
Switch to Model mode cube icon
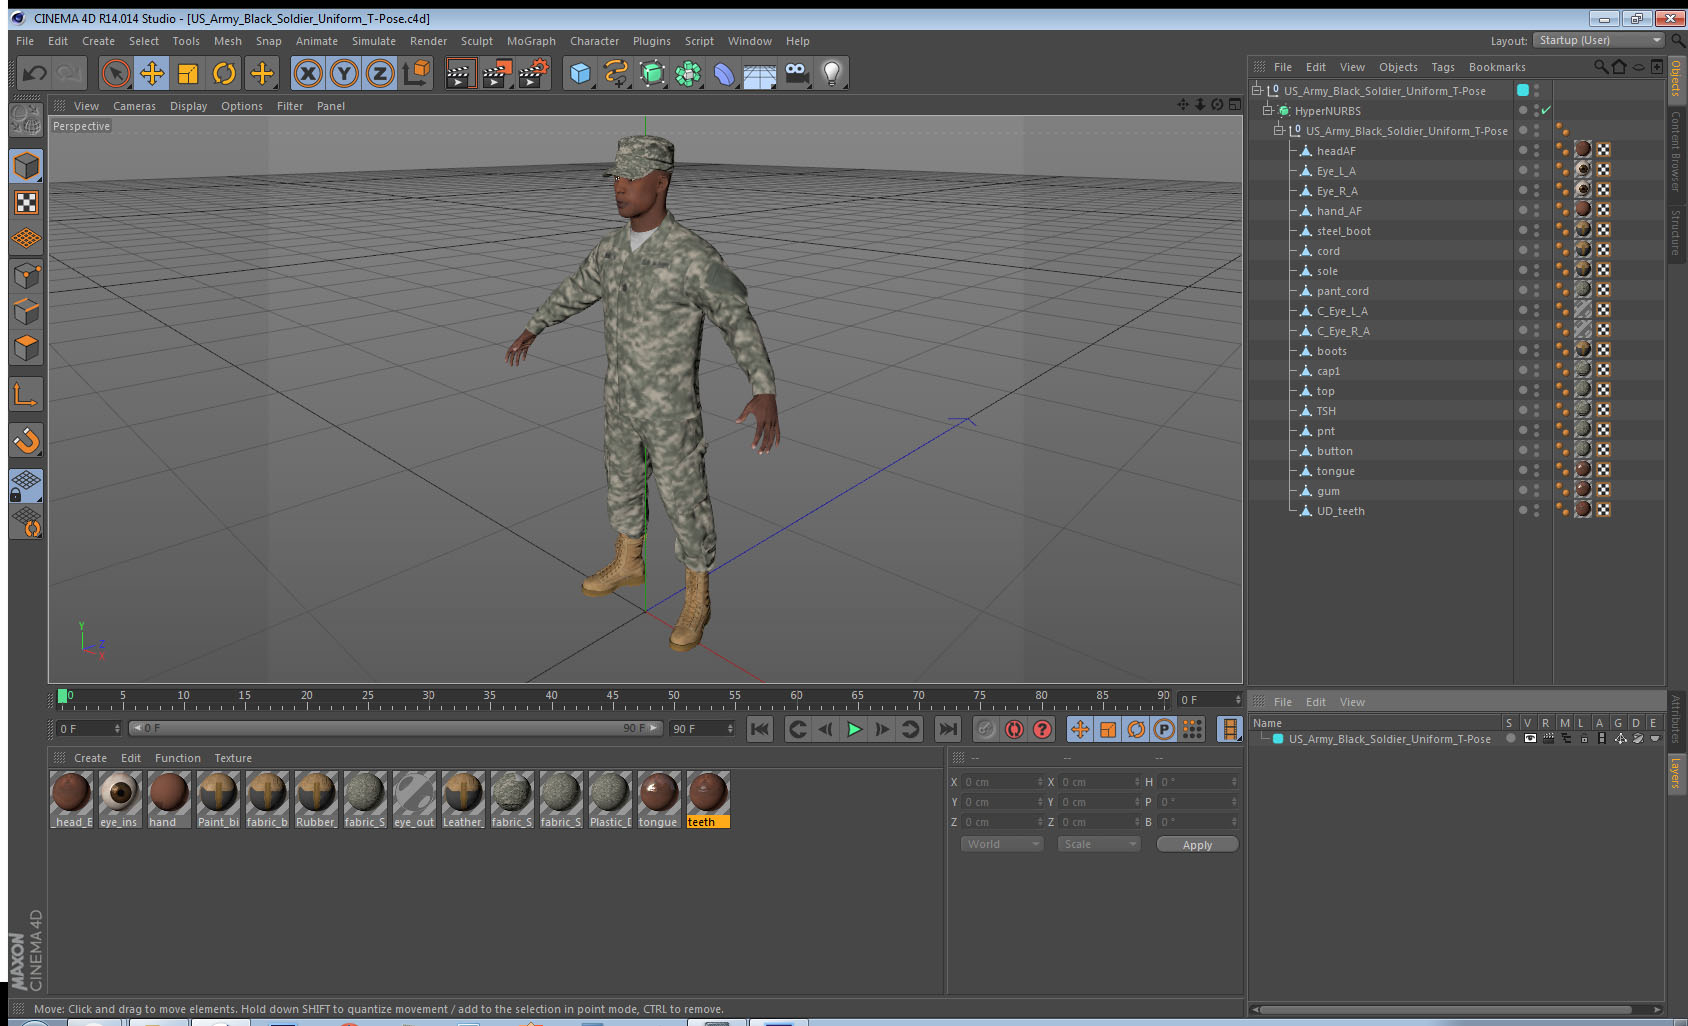[x=26, y=166]
